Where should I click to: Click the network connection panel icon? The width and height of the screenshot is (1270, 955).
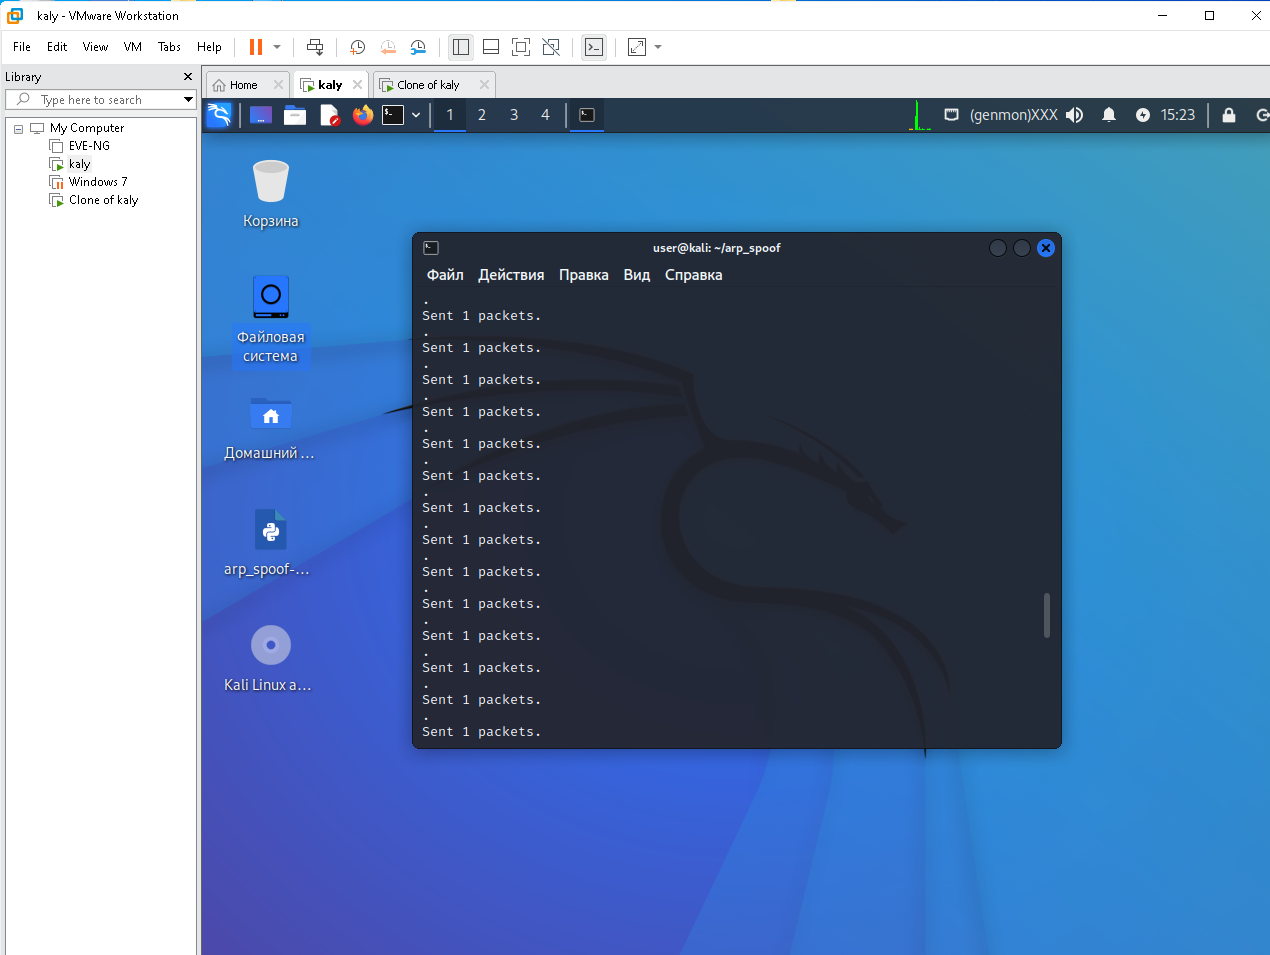point(952,115)
